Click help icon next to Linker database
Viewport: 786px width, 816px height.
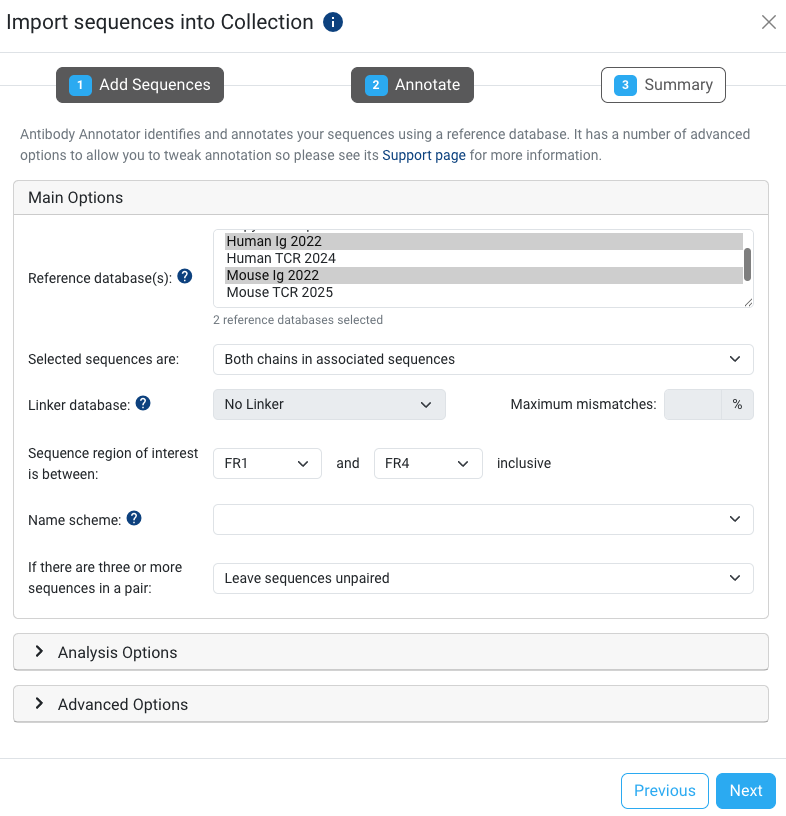143,403
